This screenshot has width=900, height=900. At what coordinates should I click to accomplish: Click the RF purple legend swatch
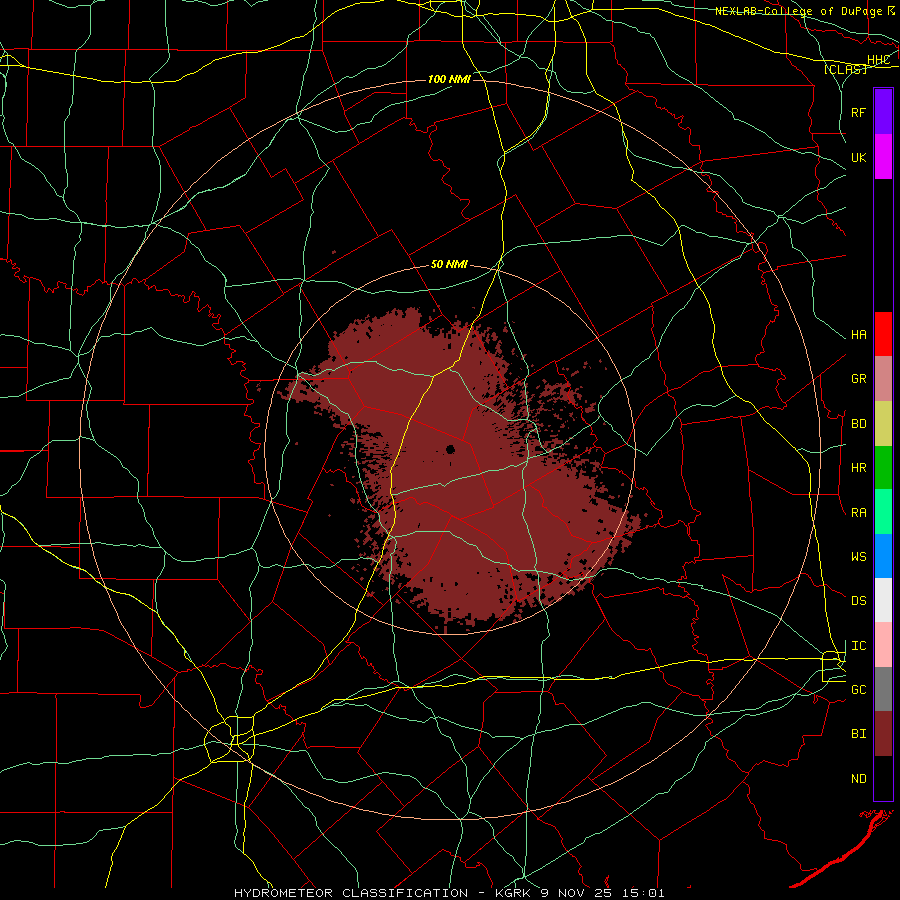coord(883,112)
